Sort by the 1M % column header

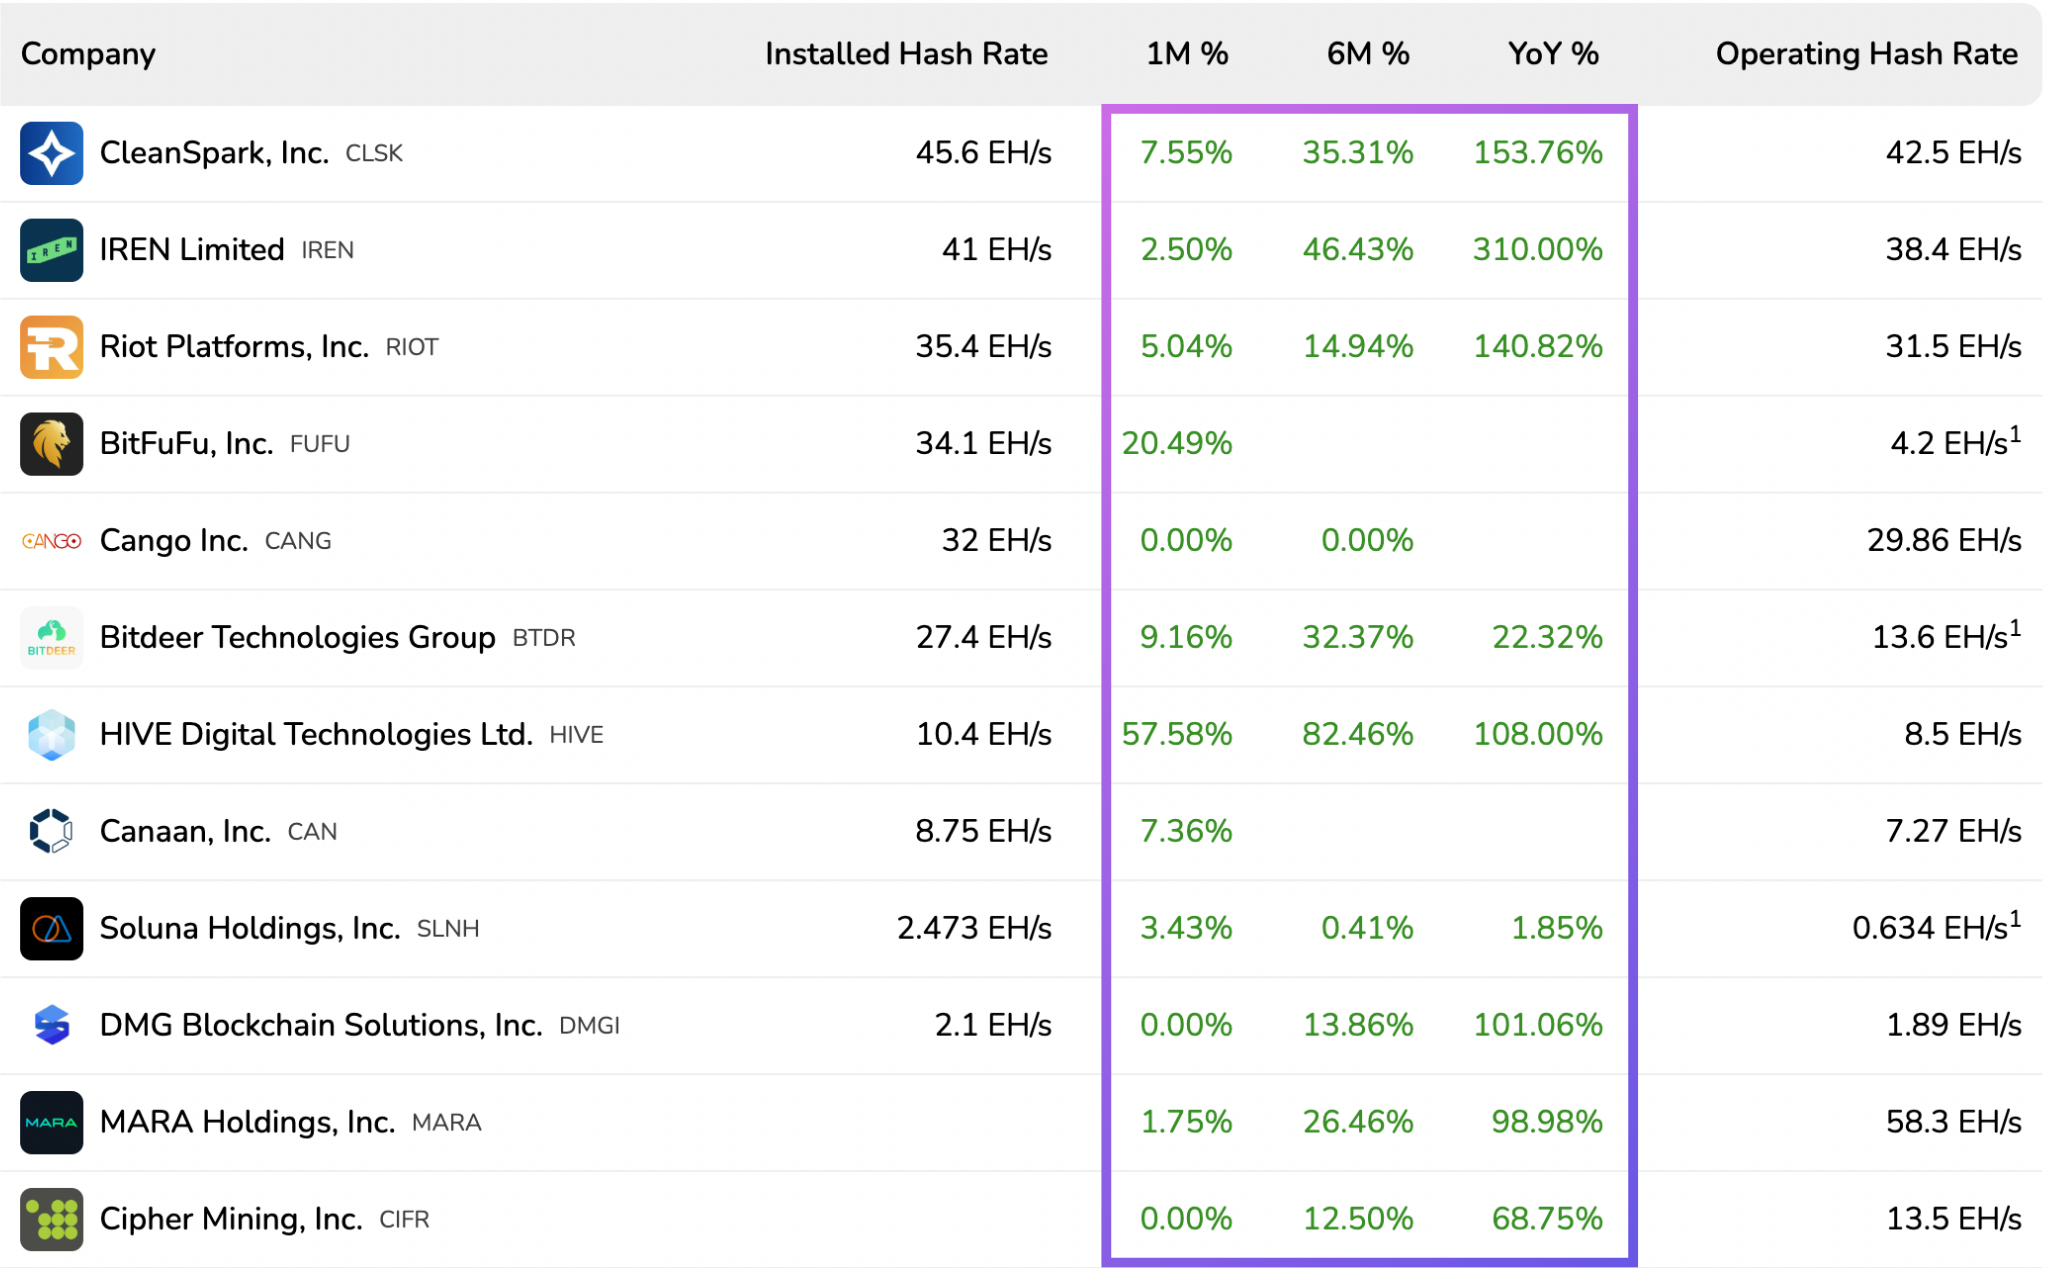(x=1186, y=54)
